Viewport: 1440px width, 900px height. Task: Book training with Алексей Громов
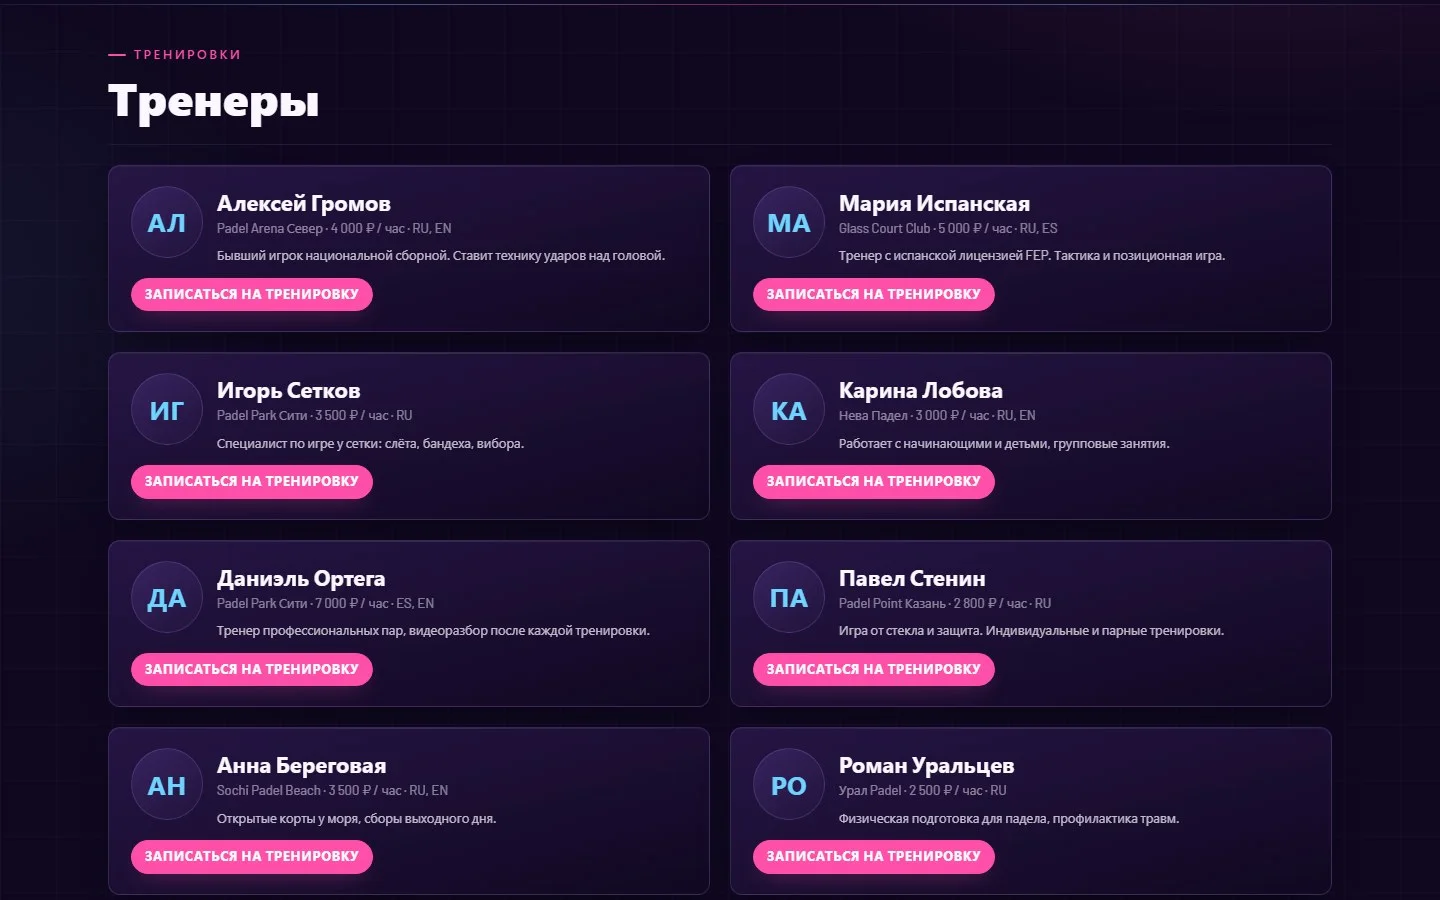252,294
